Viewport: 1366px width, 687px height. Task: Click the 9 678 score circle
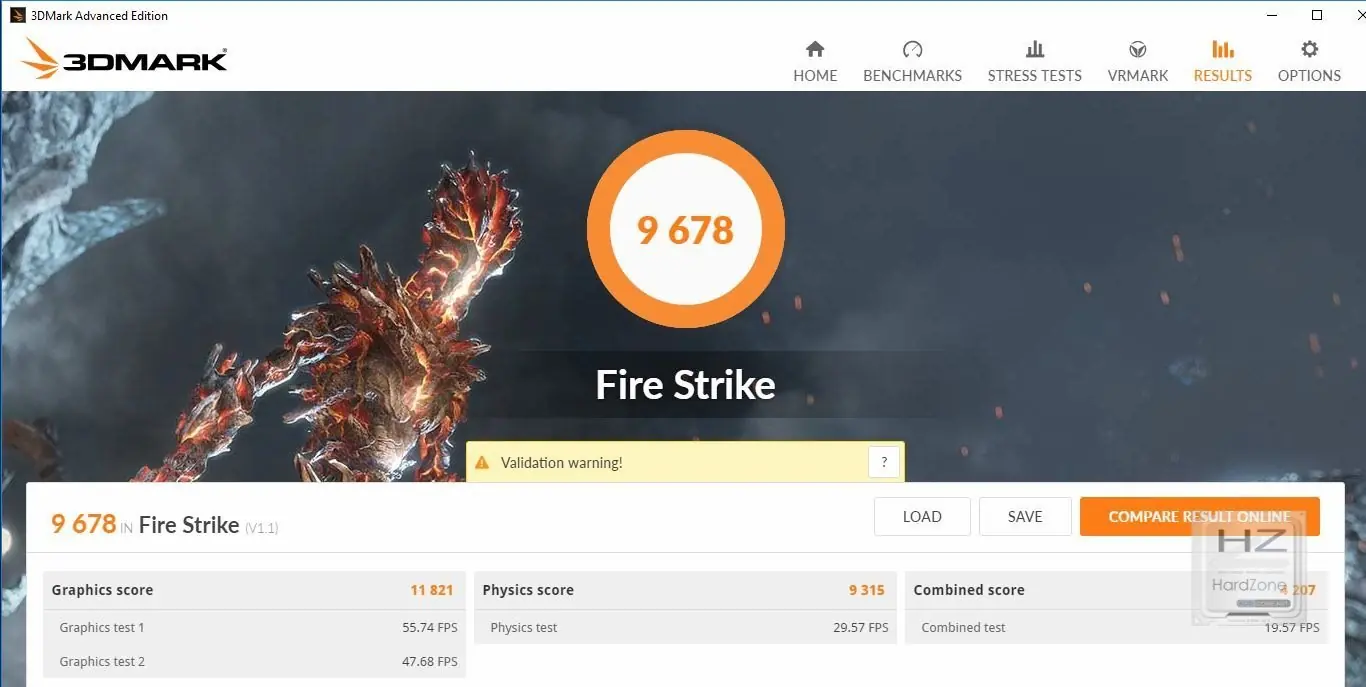coord(686,230)
